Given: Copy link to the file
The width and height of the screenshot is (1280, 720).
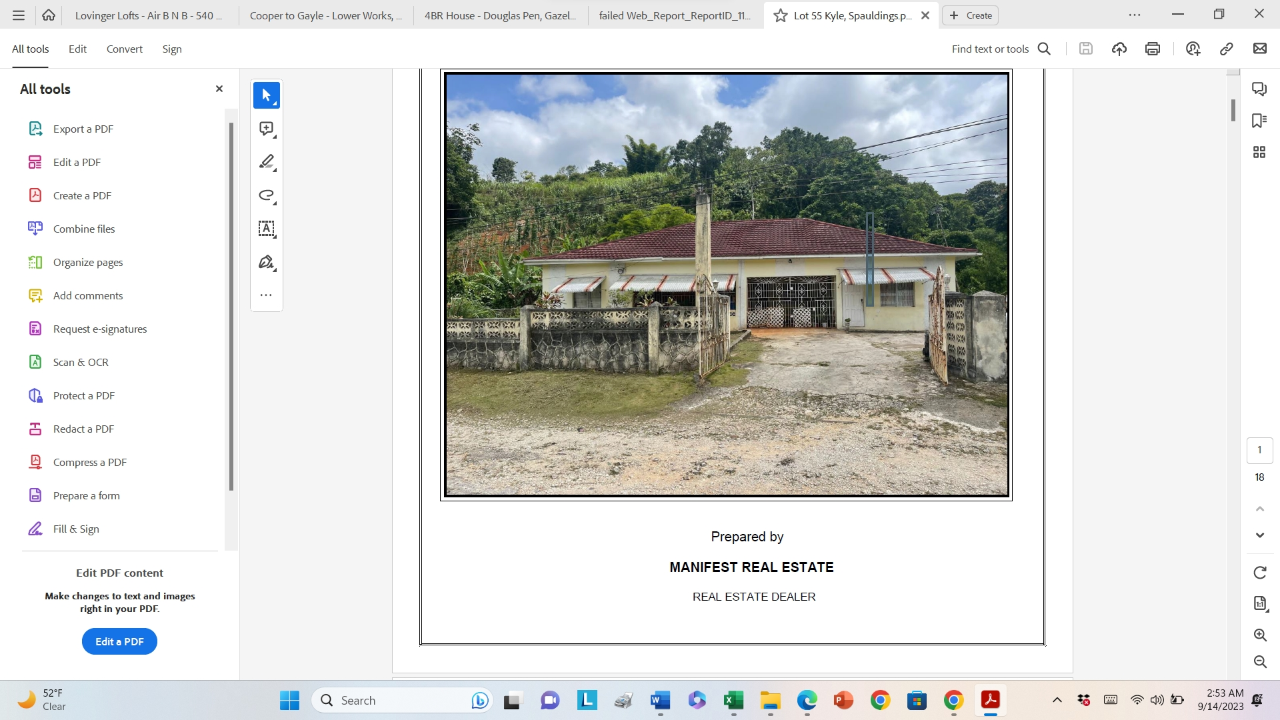Looking at the screenshot, I should point(1226,49).
